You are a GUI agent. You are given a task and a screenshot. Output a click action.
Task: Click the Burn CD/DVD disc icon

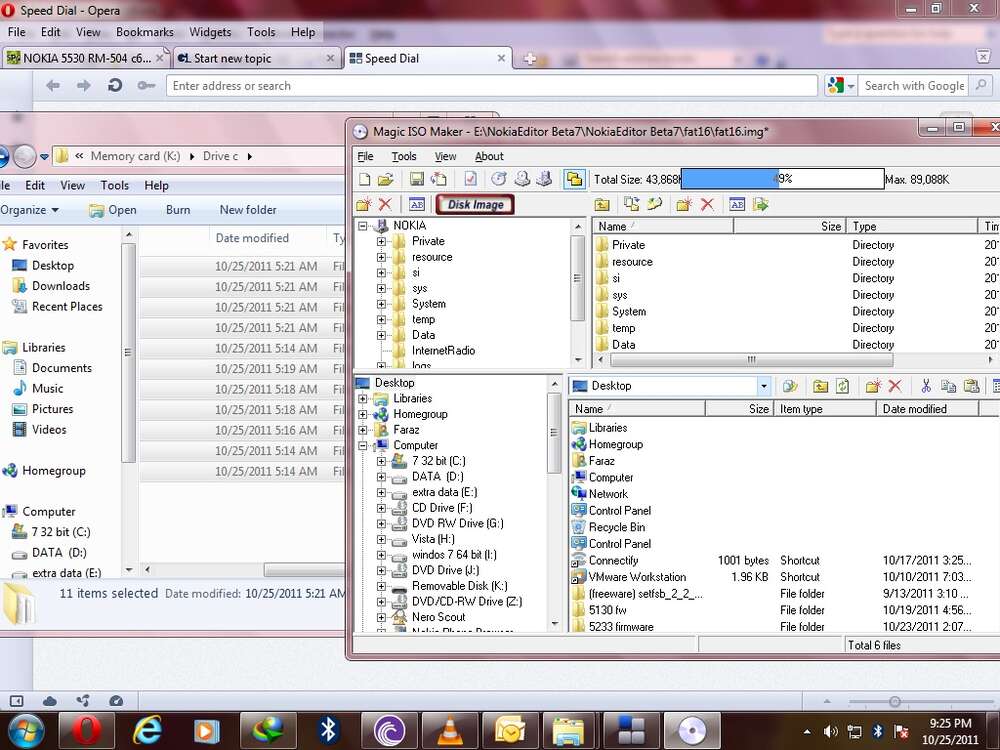pyautogui.click(x=499, y=179)
